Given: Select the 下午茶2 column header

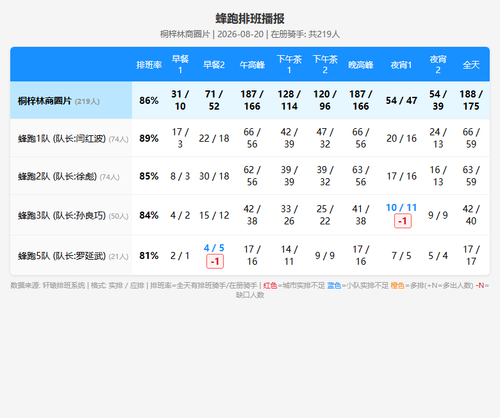Looking at the screenshot, I should click(x=325, y=65).
